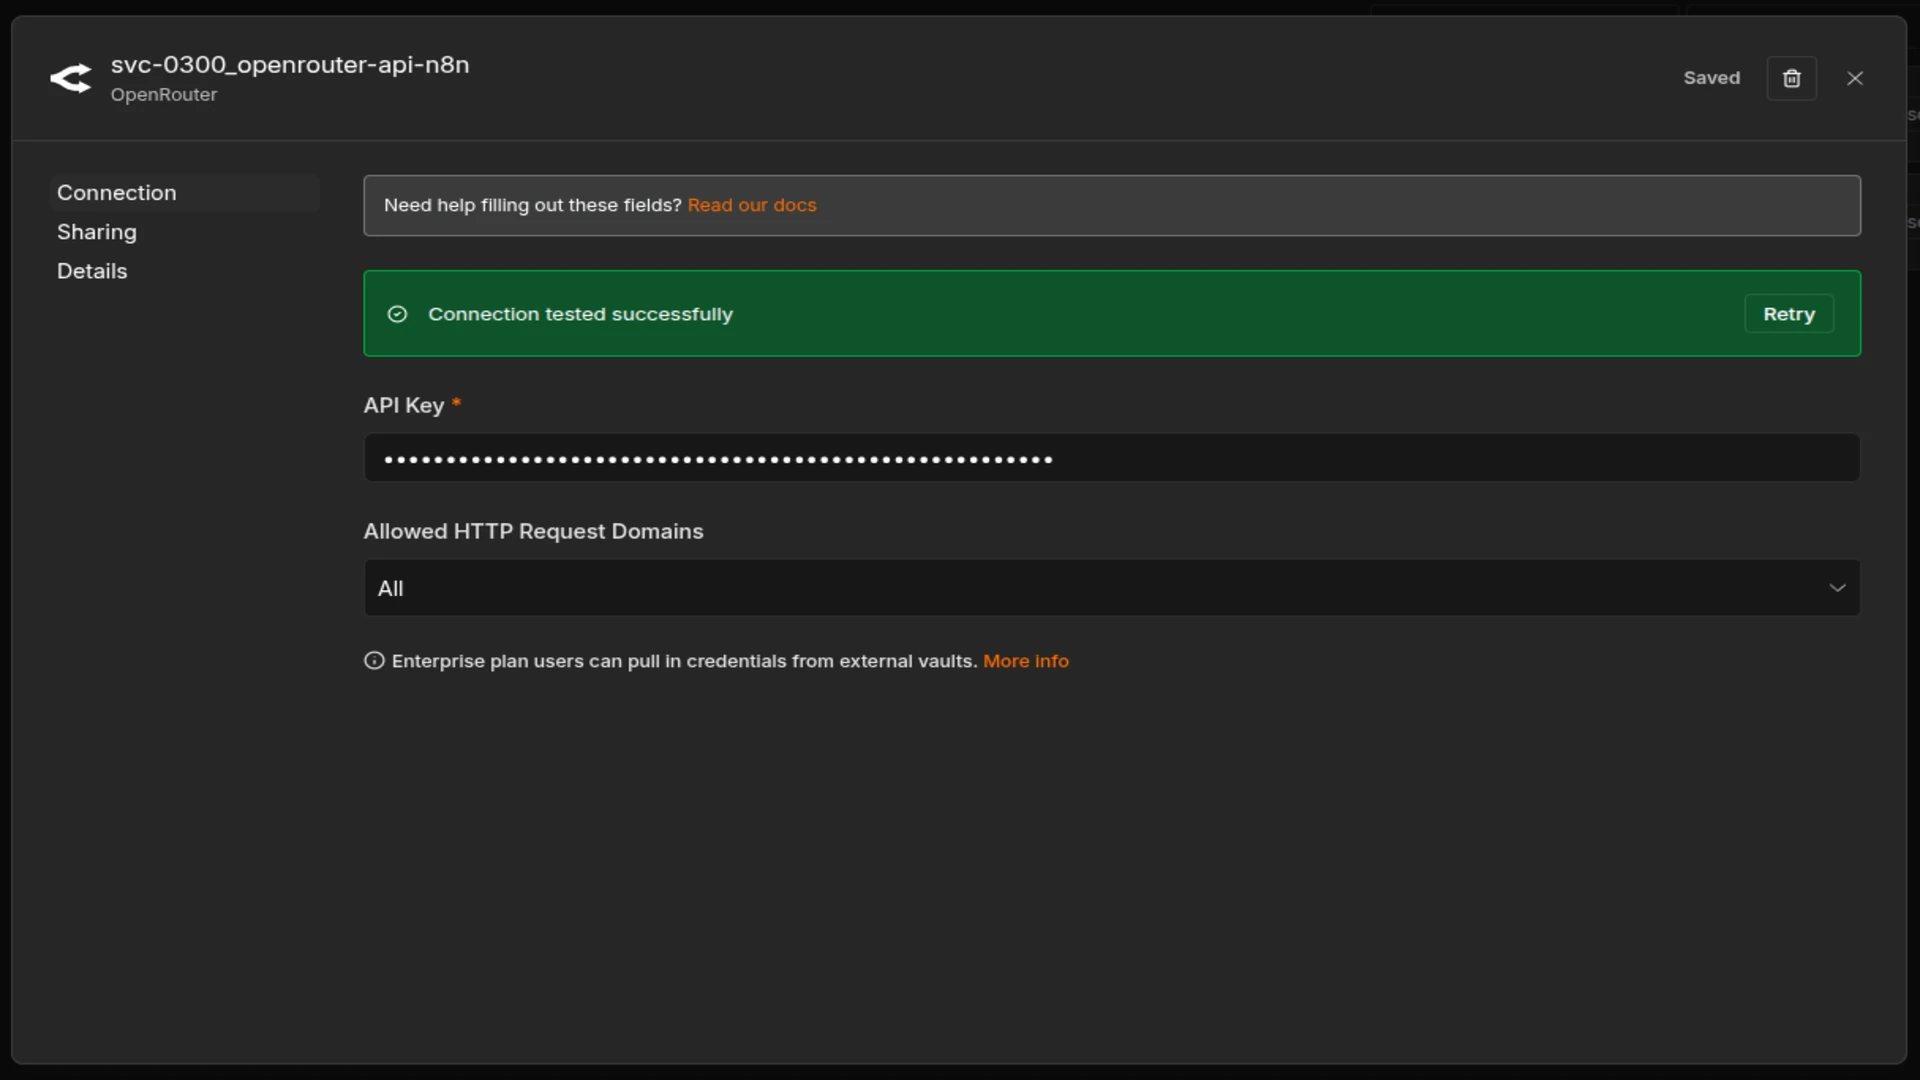
Task: Click the success checkmark icon
Action: (397, 314)
